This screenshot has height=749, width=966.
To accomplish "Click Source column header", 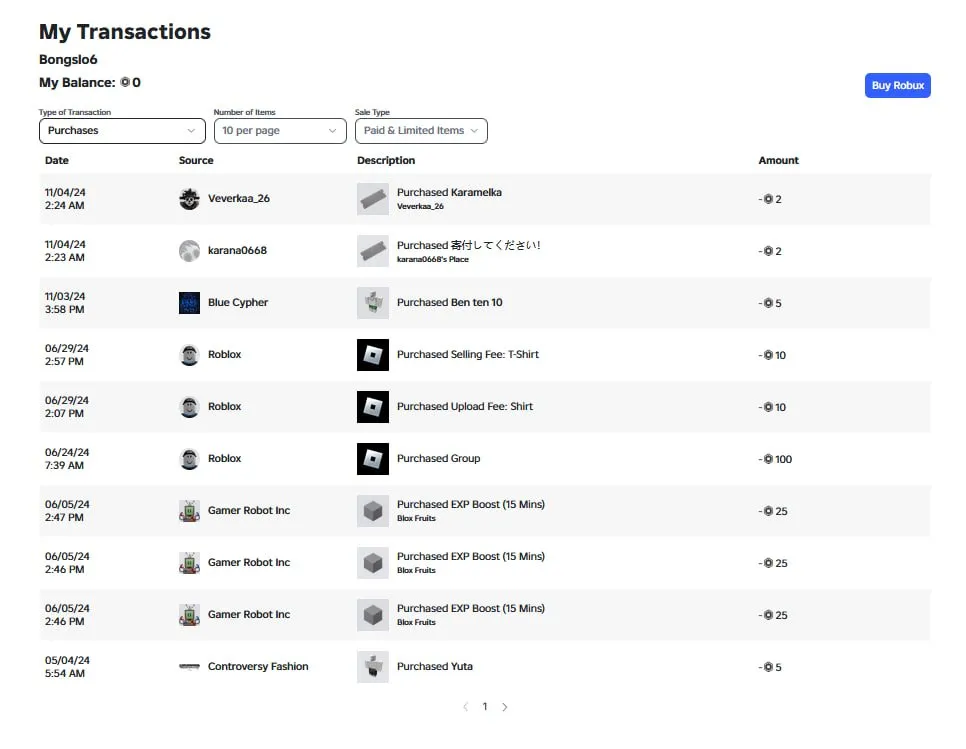I will pos(196,160).
